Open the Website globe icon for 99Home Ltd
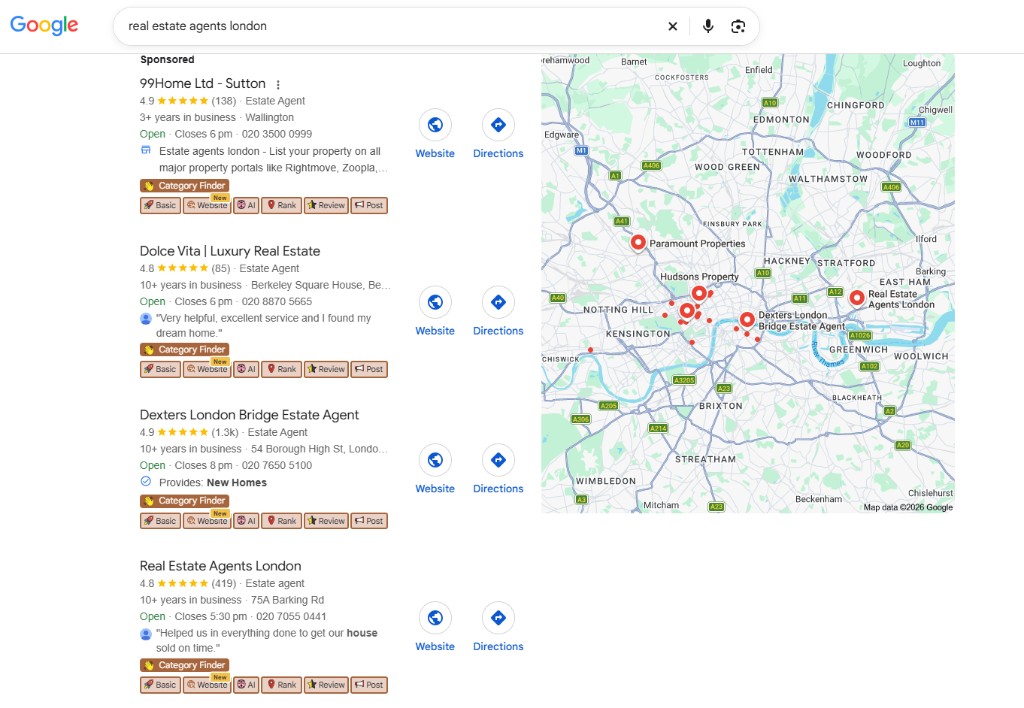 (x=435, y=125)
